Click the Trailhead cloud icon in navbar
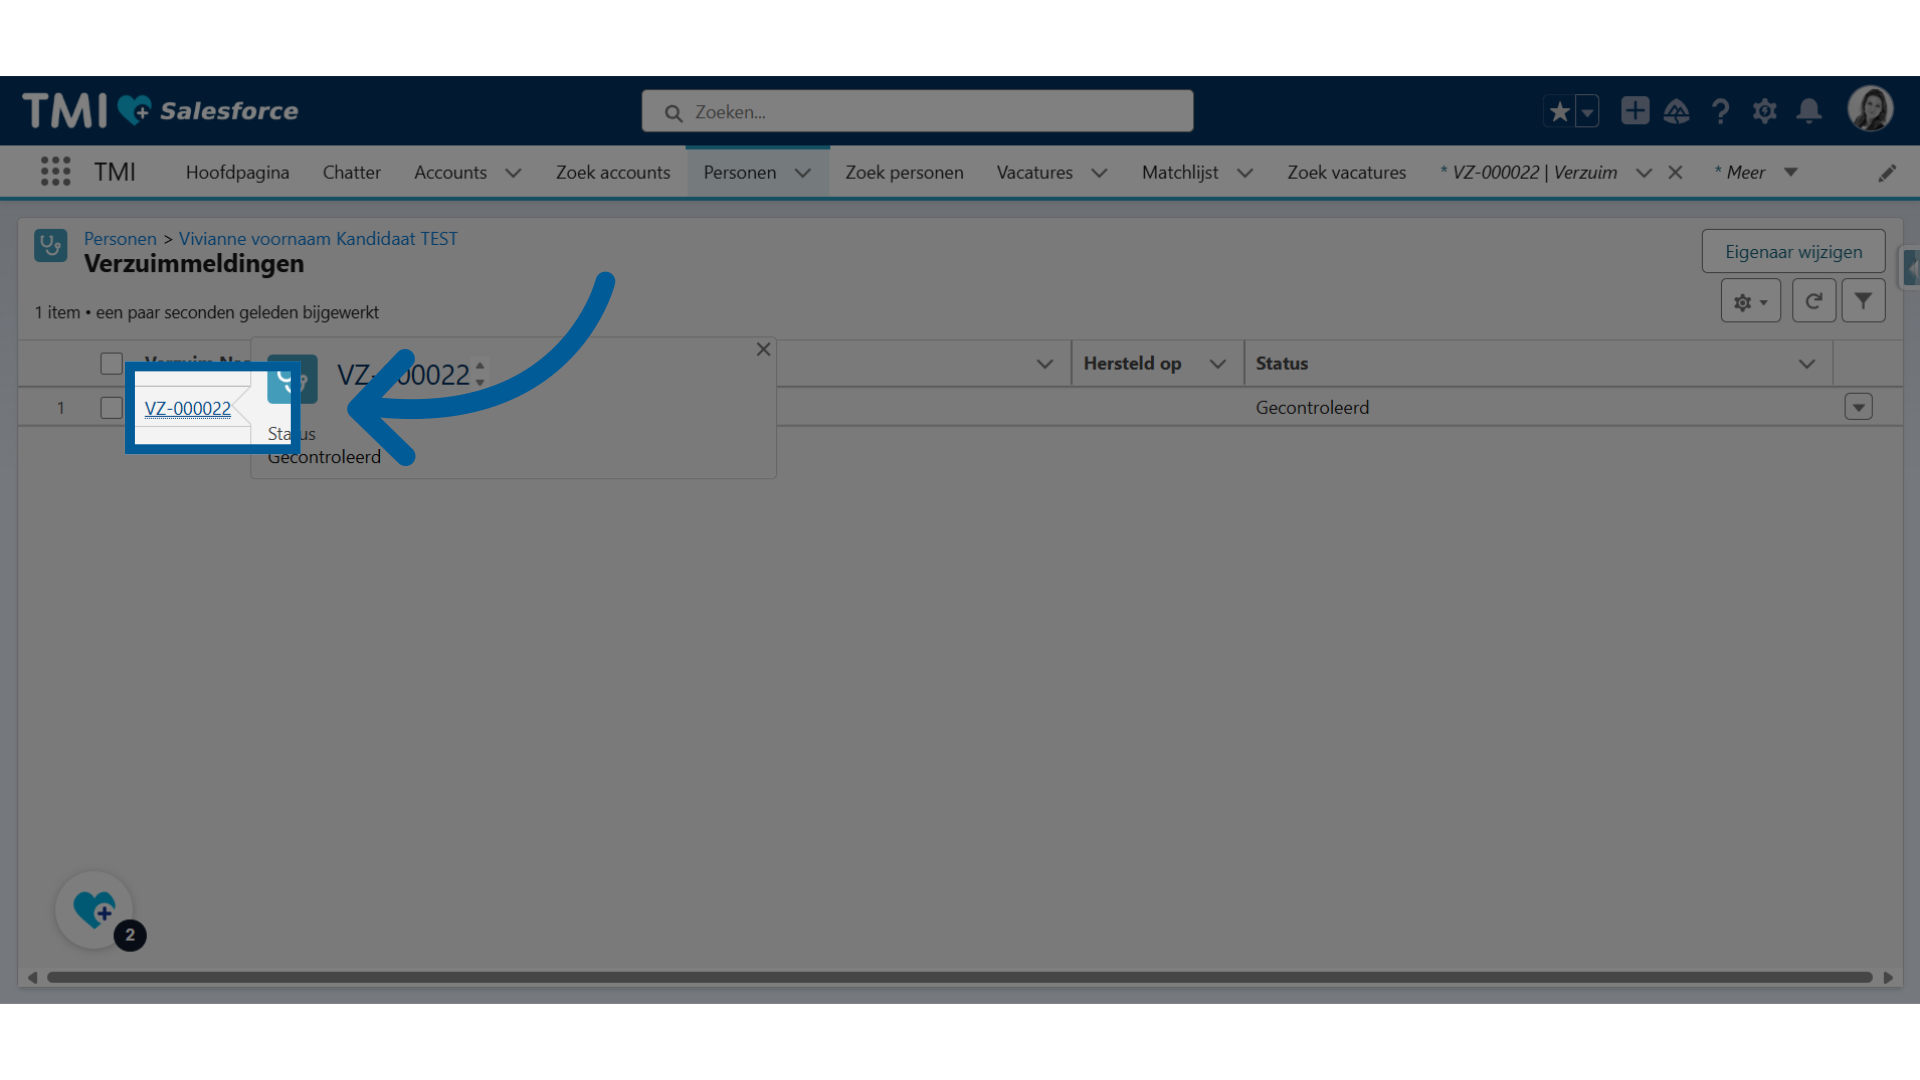 point(1677,111)
